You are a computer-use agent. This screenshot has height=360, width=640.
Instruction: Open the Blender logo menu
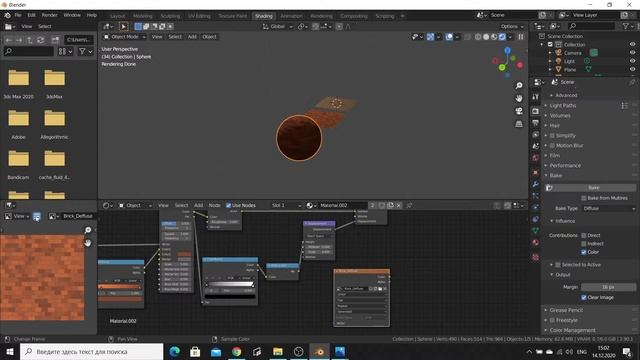coord(7,15)
